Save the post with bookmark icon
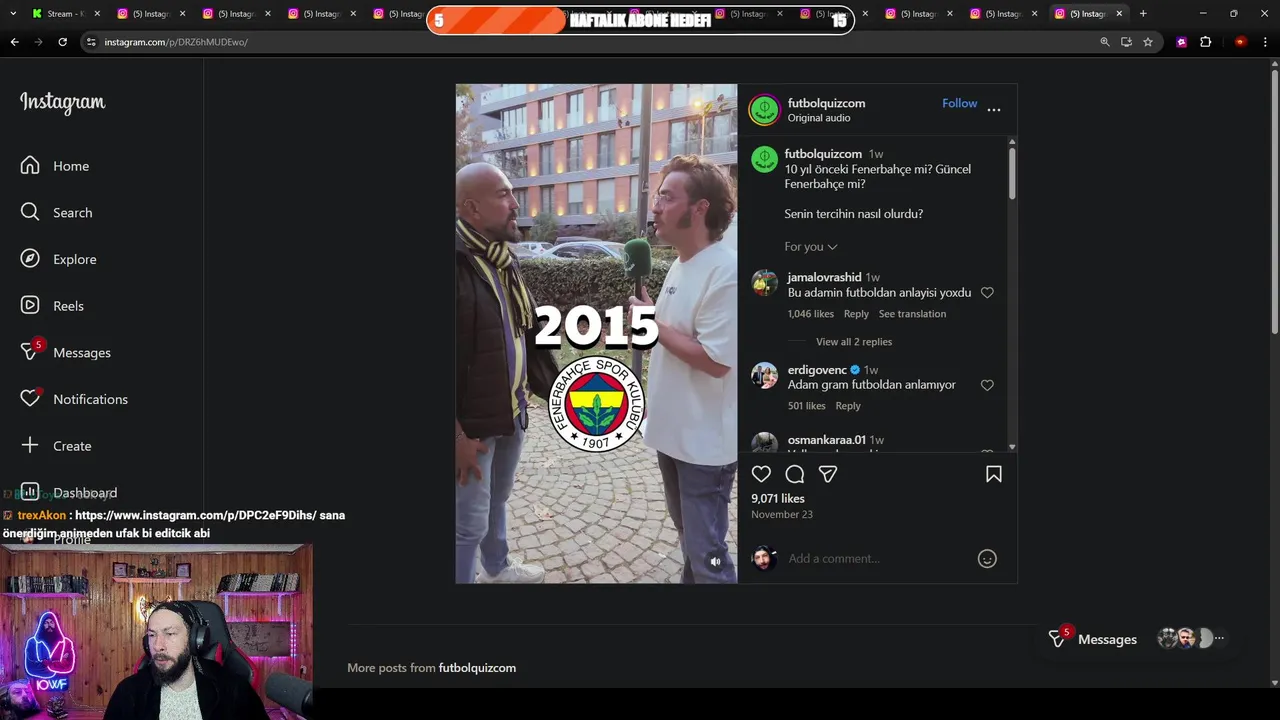Screen dimensions: 1280x720 coord(994,474)
